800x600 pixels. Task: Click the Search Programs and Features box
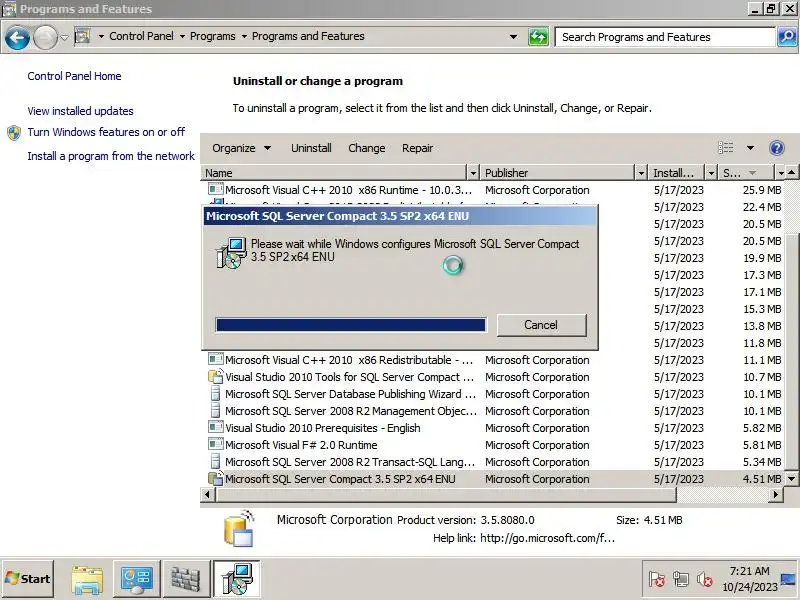665,37
